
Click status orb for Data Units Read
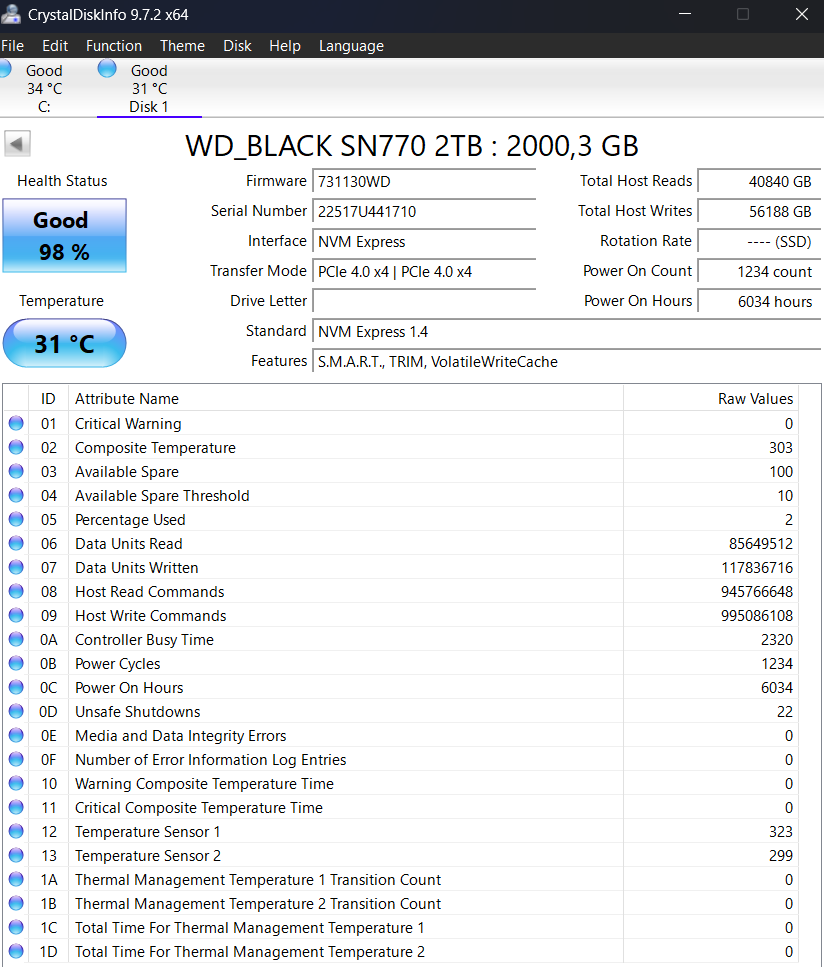(x=16, y=543)
